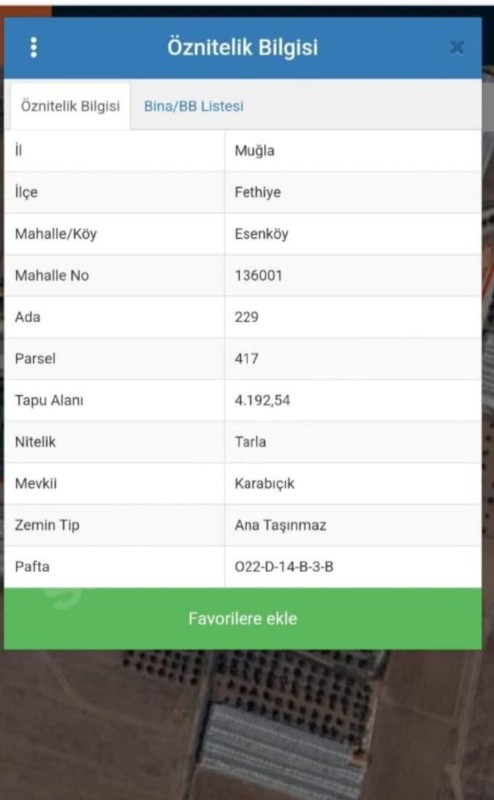Click the Zemin Tip value Ana Taşınmaz
The width and height of the screenshot is (494, 800).
[x=280, y=525]
